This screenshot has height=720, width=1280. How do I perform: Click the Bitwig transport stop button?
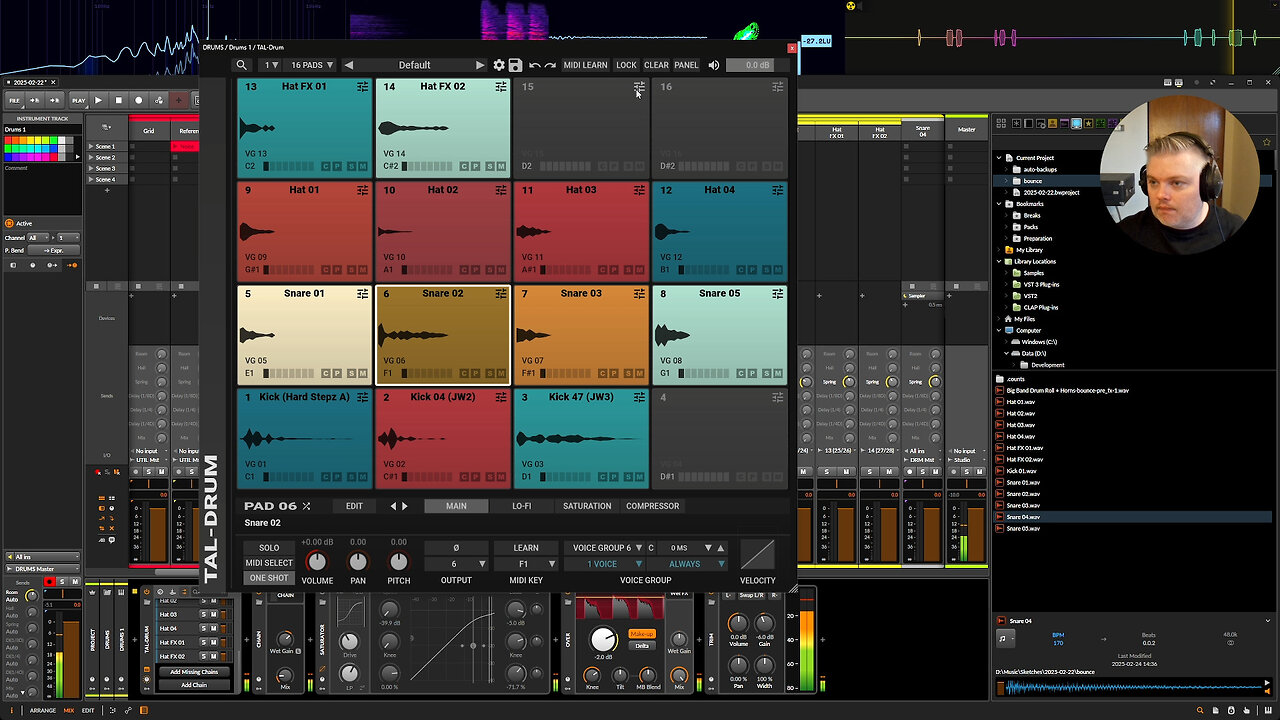(x=118, y=100)
